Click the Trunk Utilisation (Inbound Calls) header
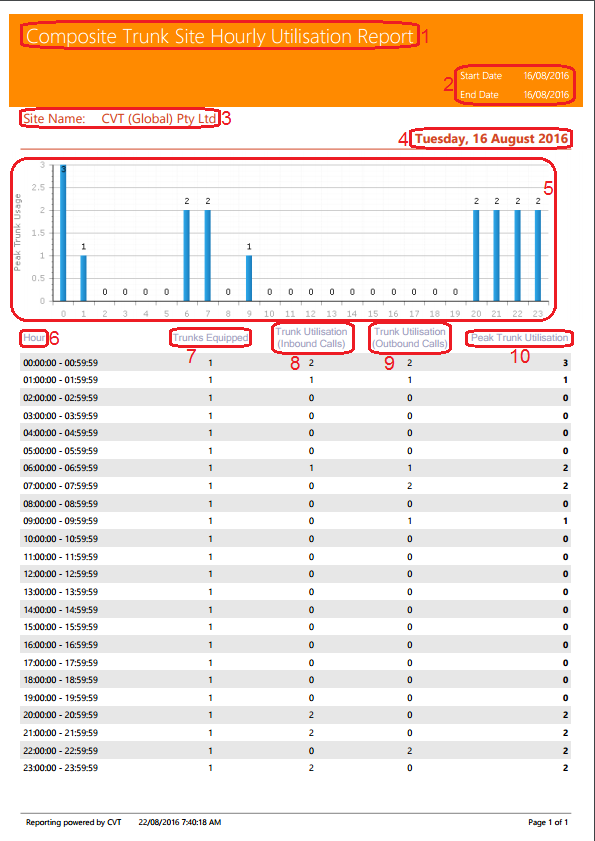The height and width of the screenshot is (841, 595). point(312,338)
